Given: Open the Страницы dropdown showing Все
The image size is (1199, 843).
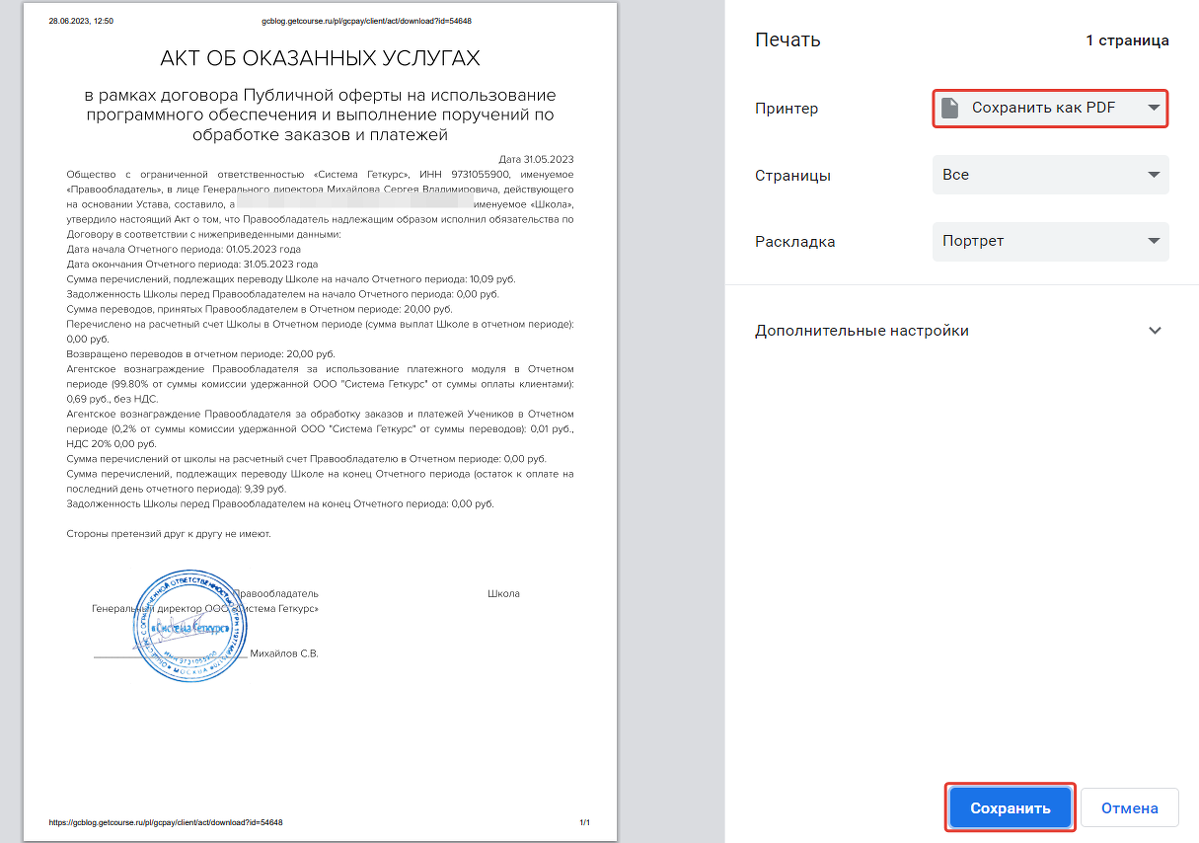Looking at the screenshot, I should [1050, 175].
